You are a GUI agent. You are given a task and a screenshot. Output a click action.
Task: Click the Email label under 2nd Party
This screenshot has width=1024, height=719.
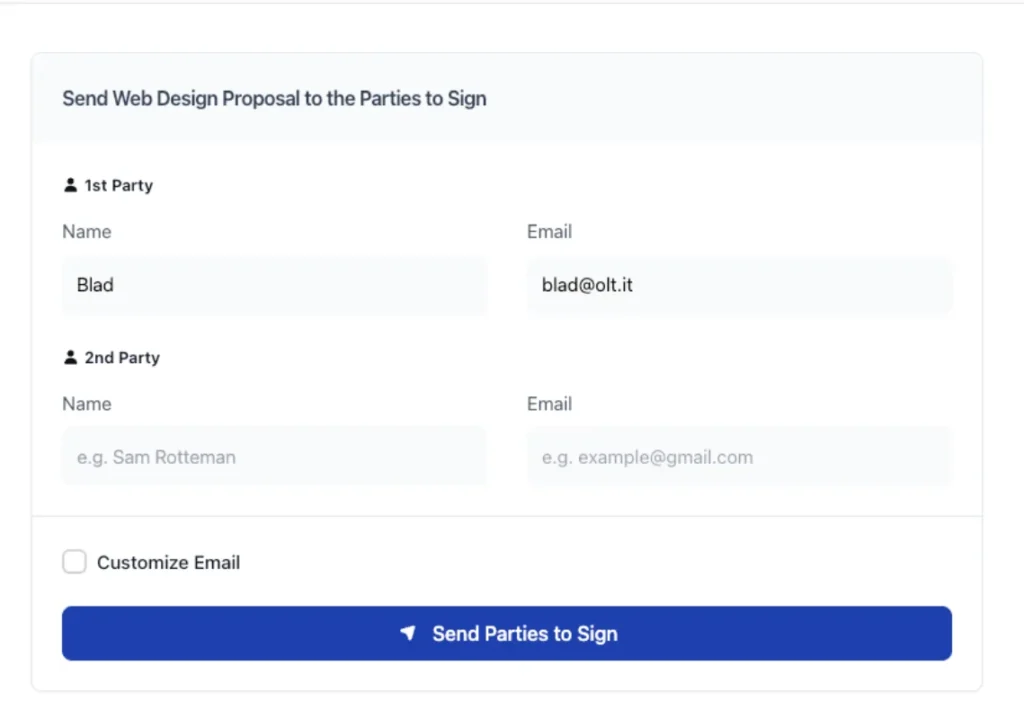pos(549,404)
